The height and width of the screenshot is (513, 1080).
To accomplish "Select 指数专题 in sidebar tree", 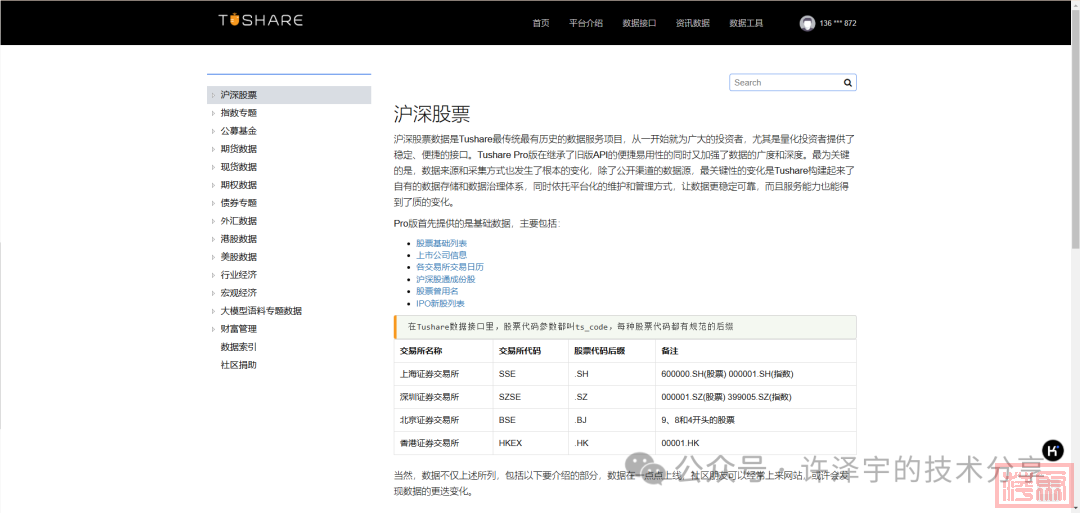I will point(238,113).
